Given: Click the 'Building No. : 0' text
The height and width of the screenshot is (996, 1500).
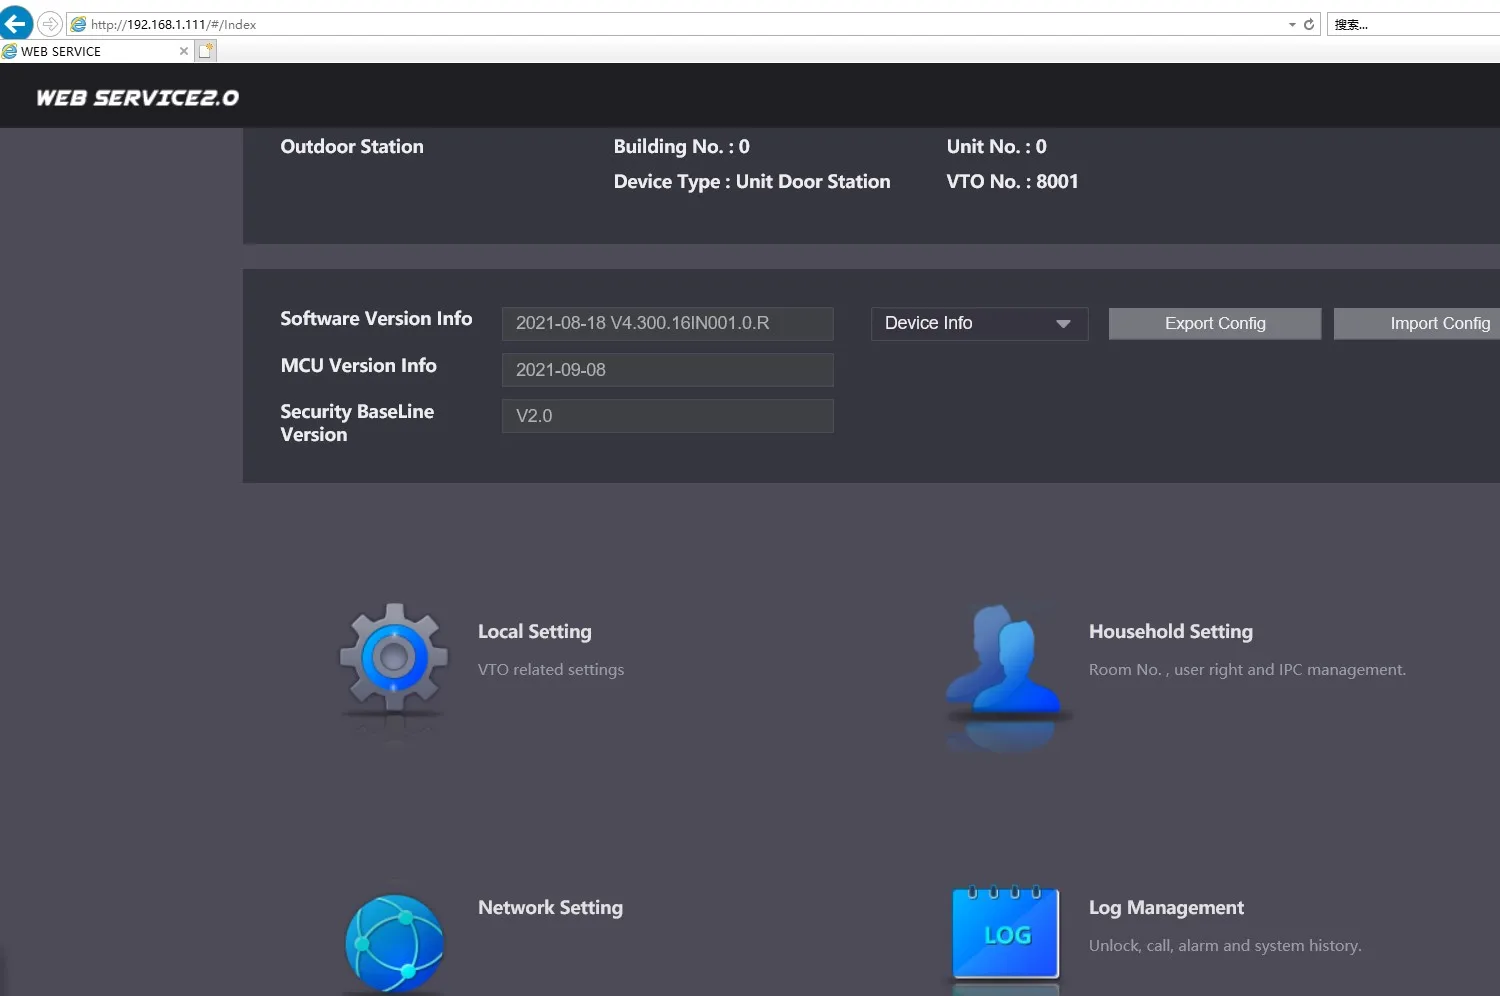Looking at the screenshot, I should 682,147.
